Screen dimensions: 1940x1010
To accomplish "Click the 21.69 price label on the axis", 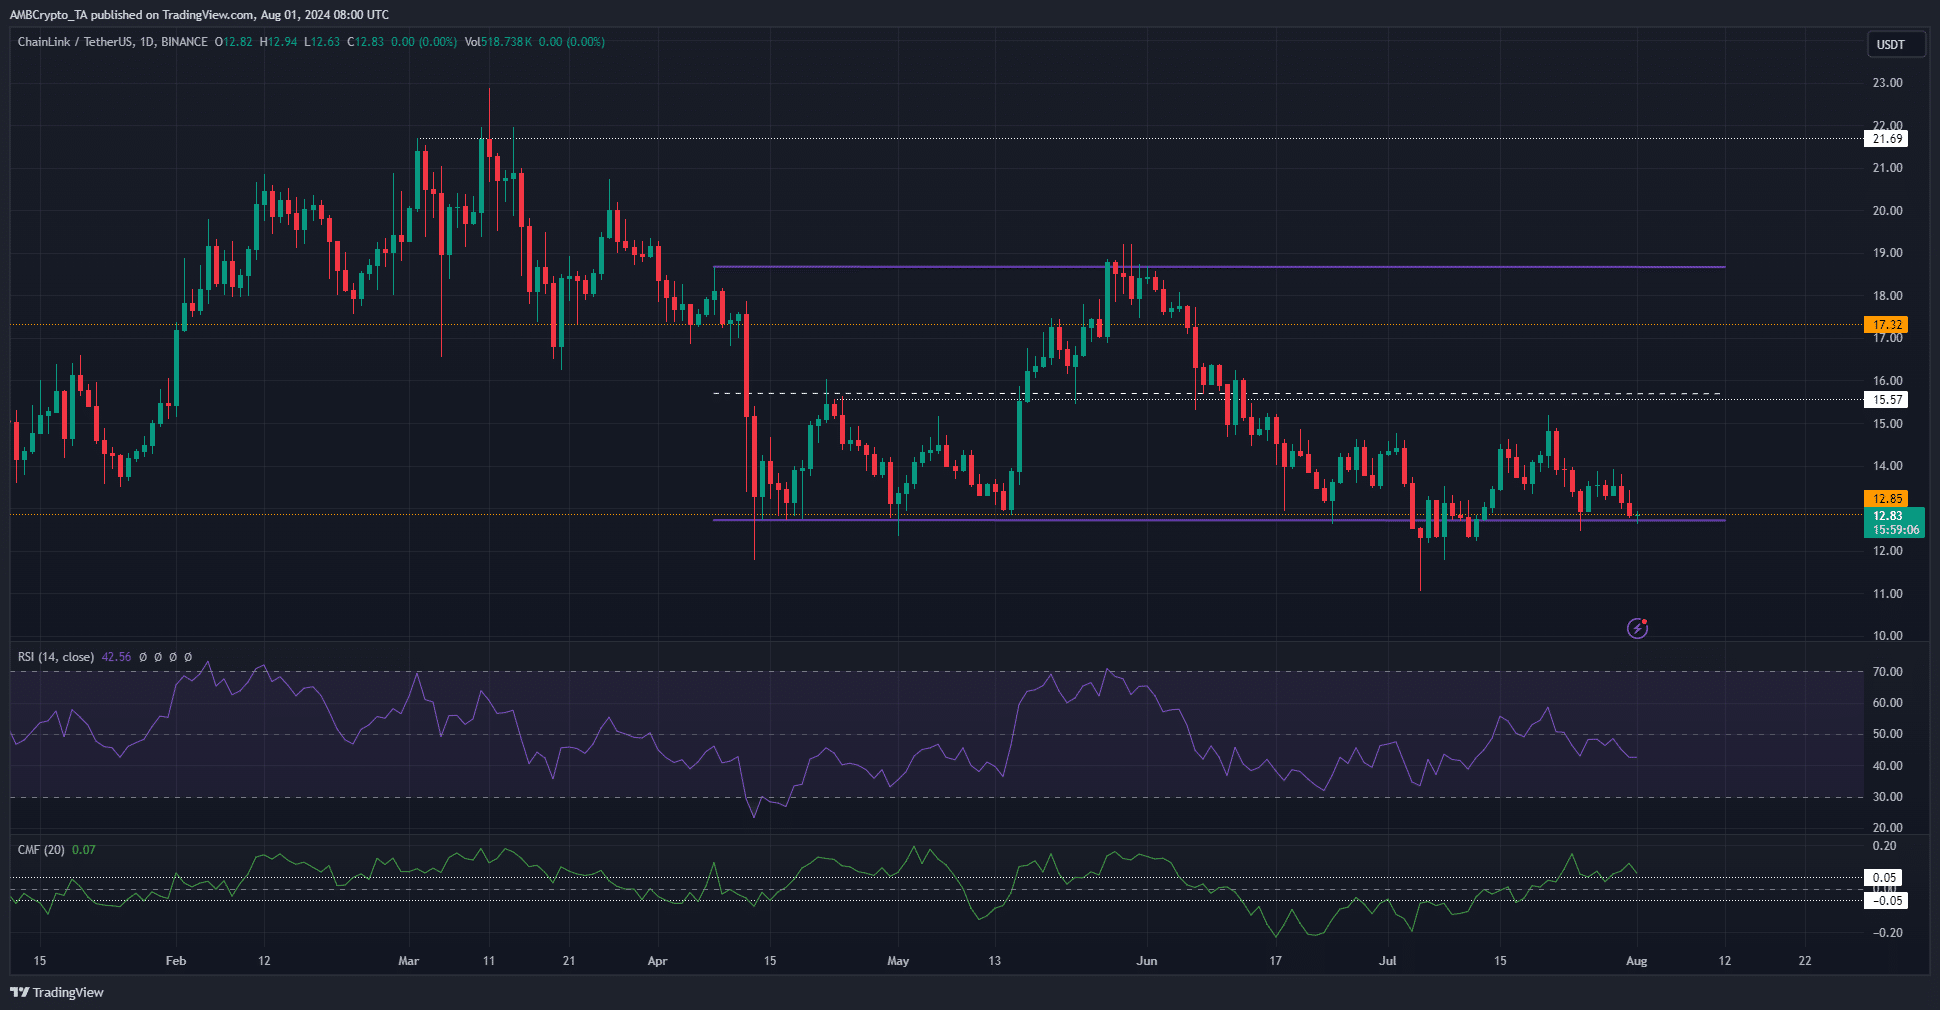I will tap(1887, 139).
